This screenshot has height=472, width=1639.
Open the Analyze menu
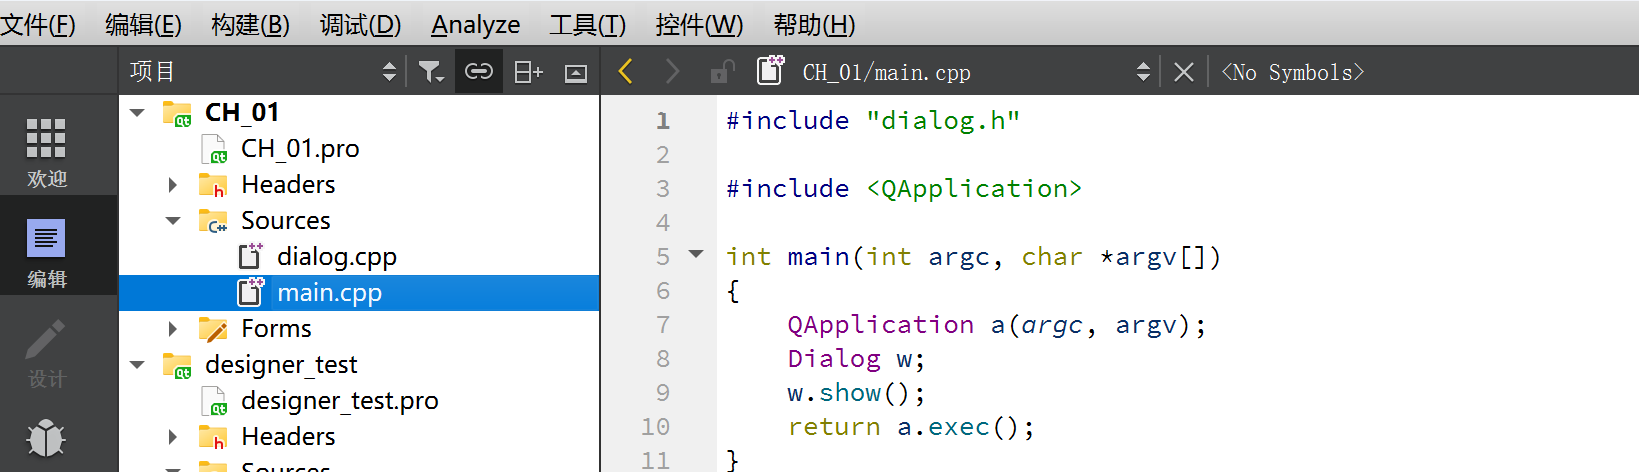coord(476,24)
